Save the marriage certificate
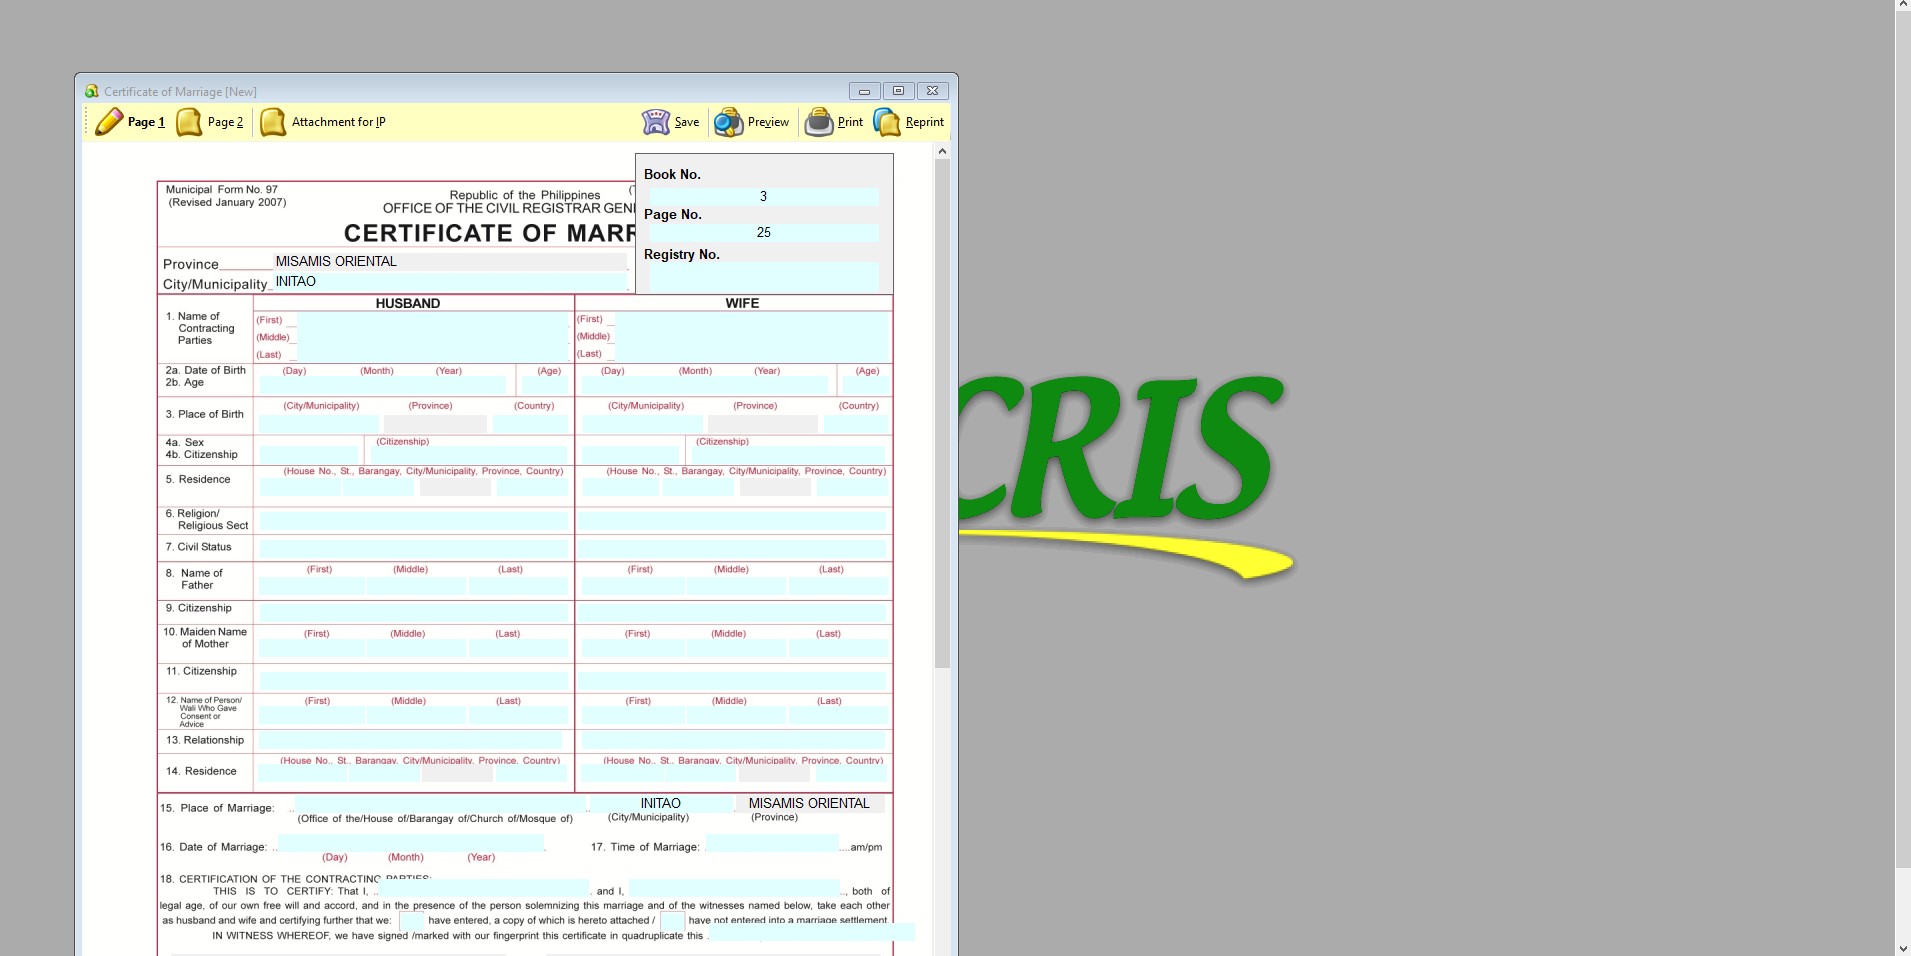 coord(670,122)
